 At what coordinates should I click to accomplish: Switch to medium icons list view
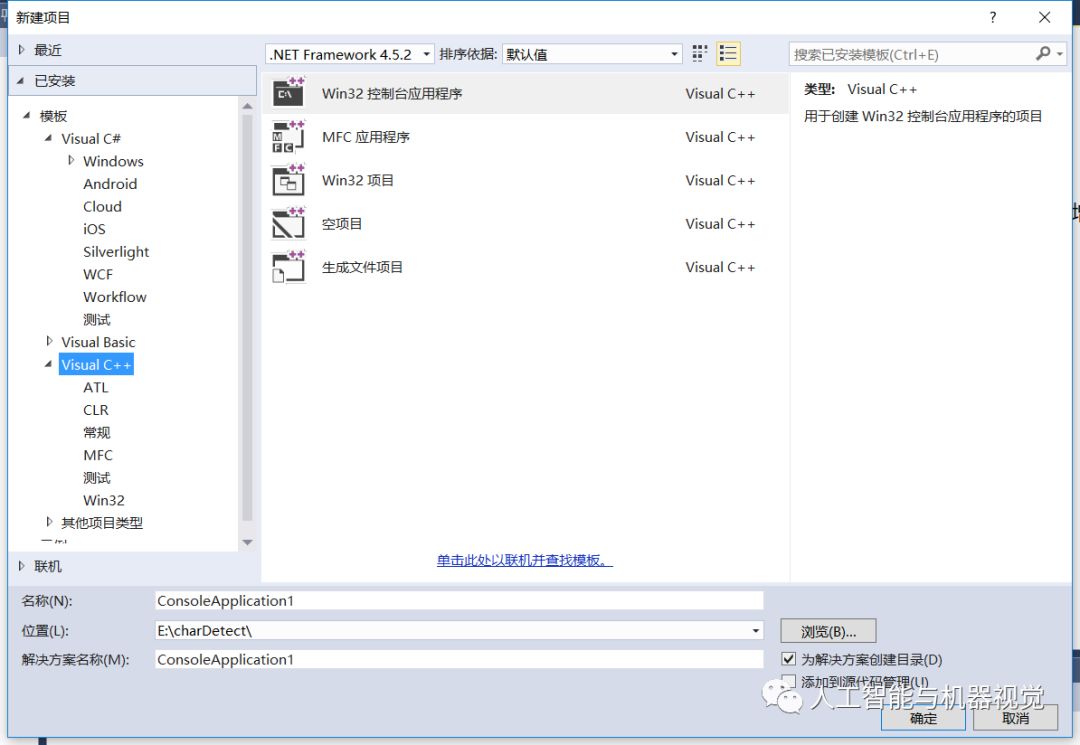click(x=728, y=54)
